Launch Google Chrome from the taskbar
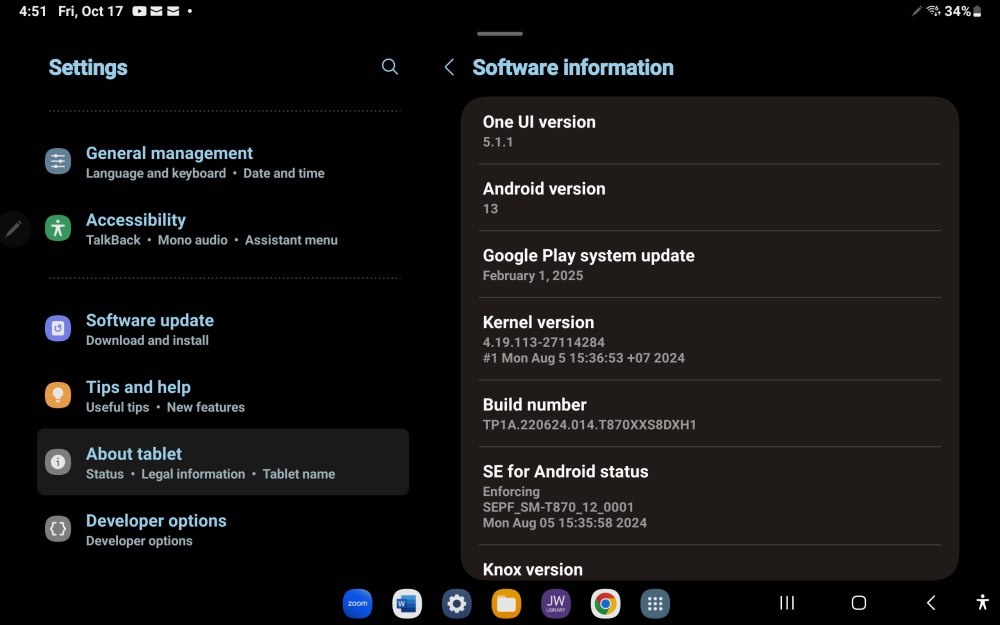 click(x=605, y=603)
